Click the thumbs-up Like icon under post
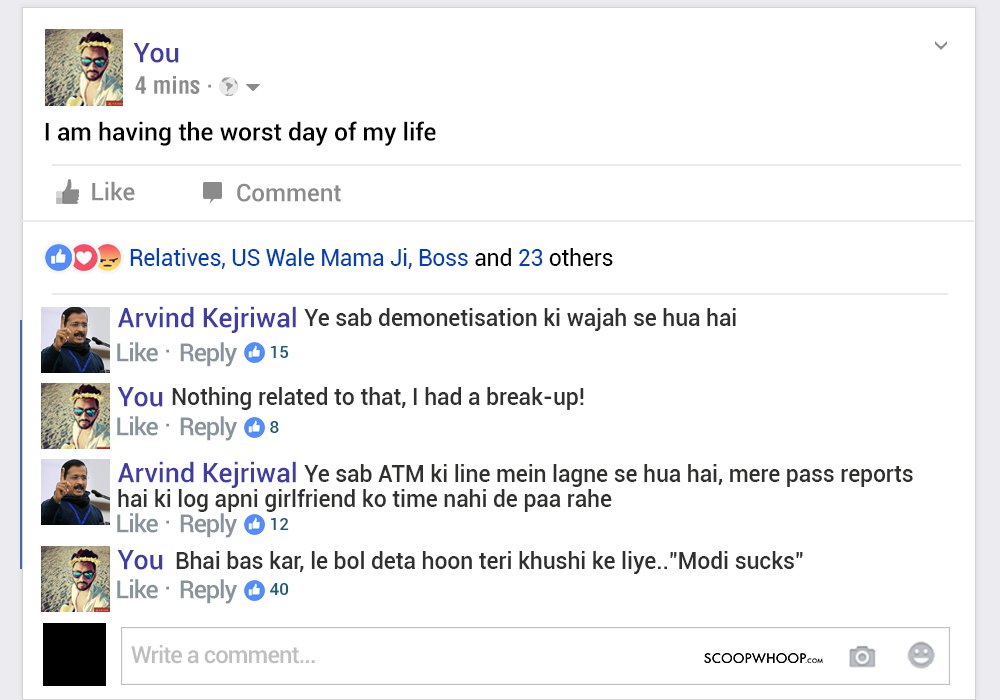Screen dimensions: 1000x700 (x=68, y=192)
